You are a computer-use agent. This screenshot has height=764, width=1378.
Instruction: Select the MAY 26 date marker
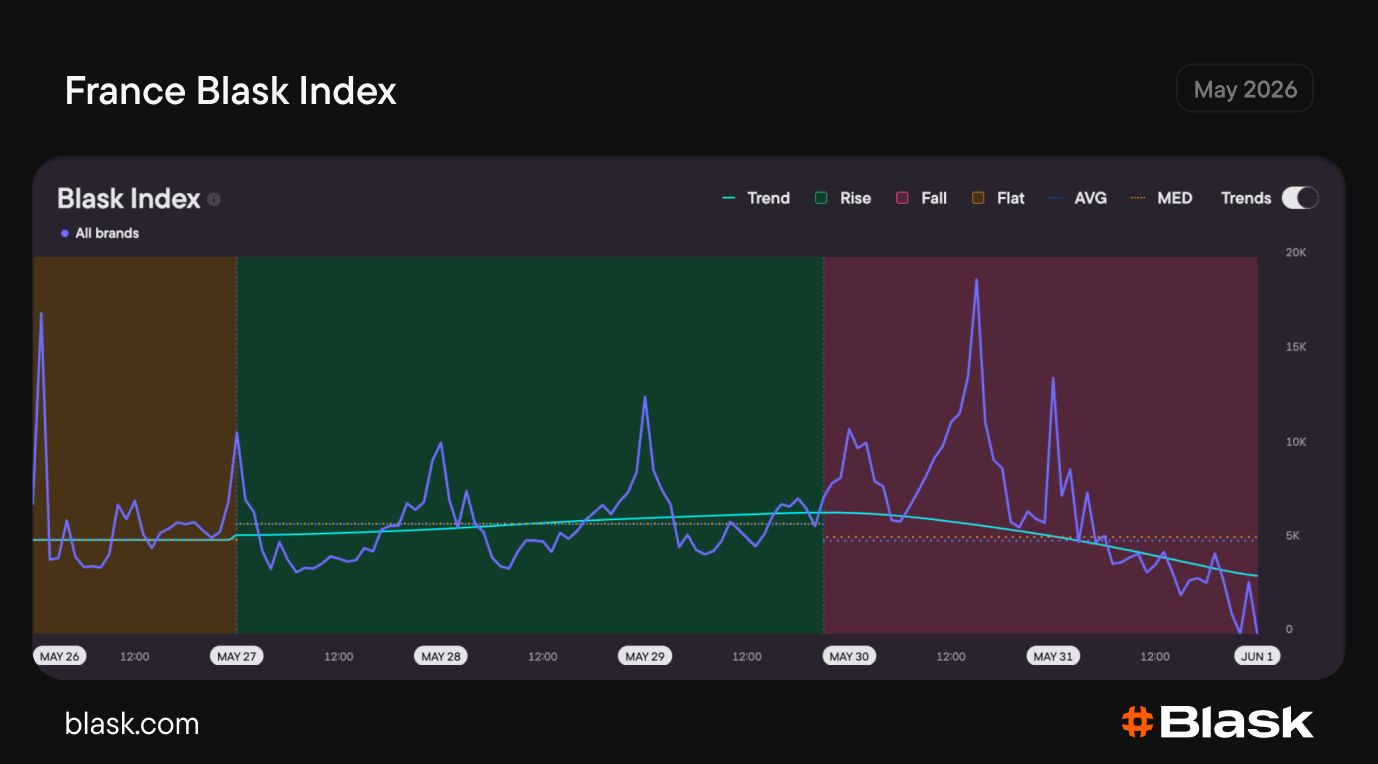(59, 656)
